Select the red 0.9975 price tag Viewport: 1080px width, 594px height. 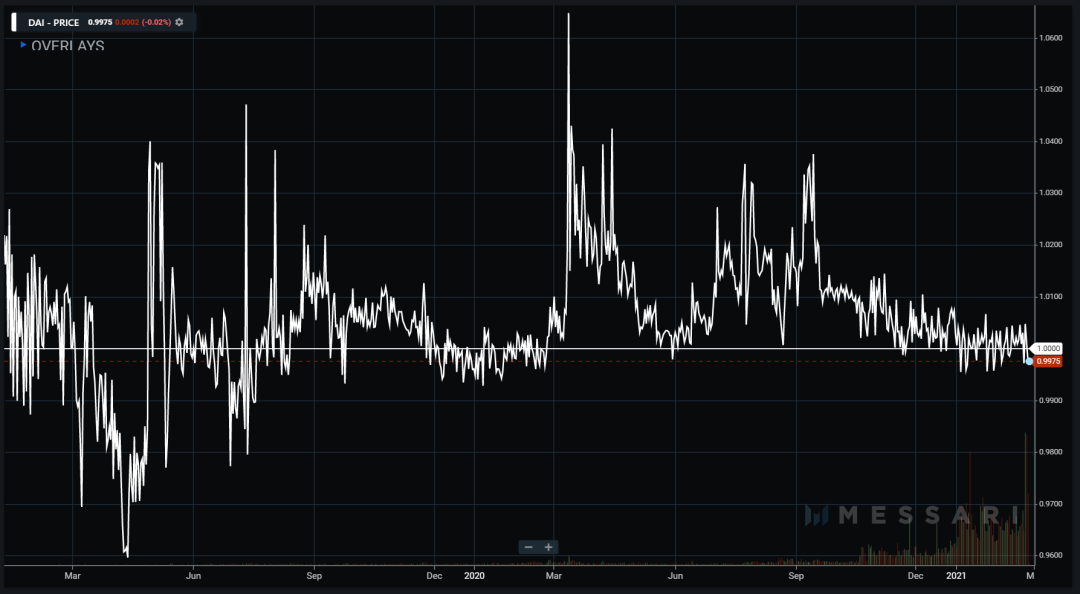tap(1048, 361)
